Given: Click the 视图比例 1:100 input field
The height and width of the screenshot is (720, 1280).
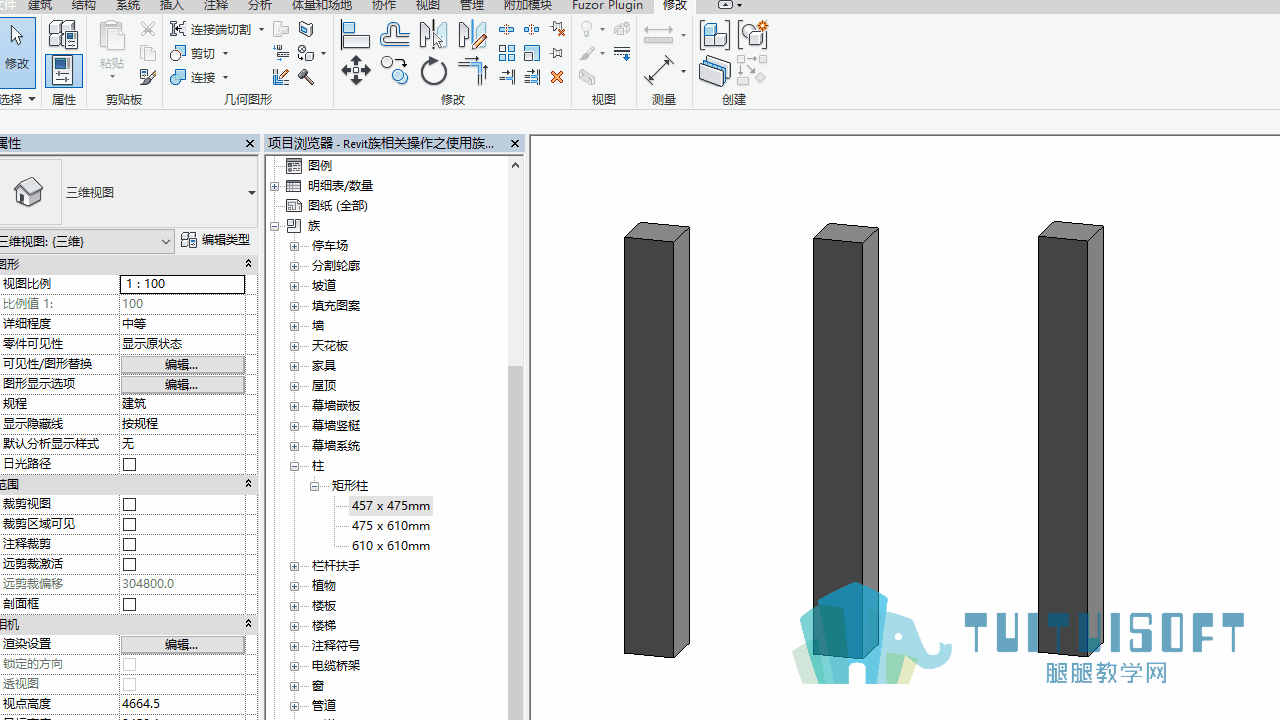Looking at the screenshot, I should (182, 284).
